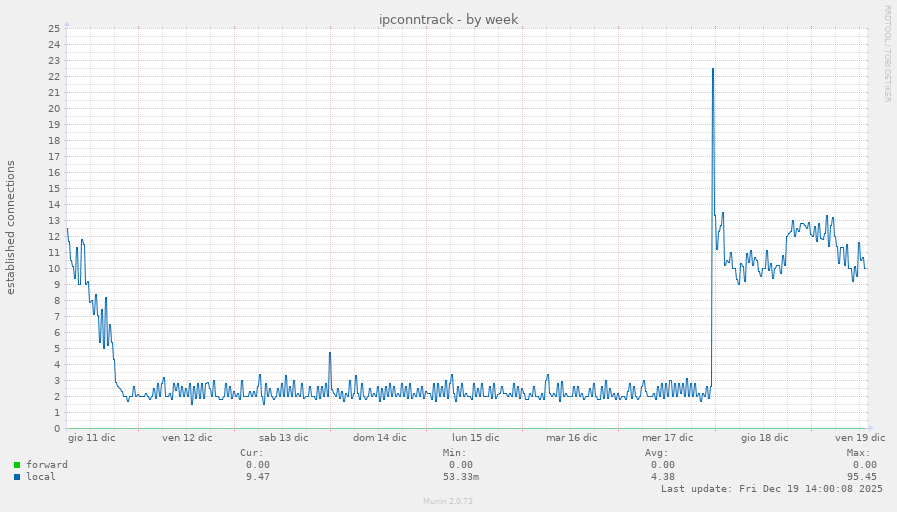Select the local legend label
The height and width of the screenshot is (512, 897).
(41, 477)
